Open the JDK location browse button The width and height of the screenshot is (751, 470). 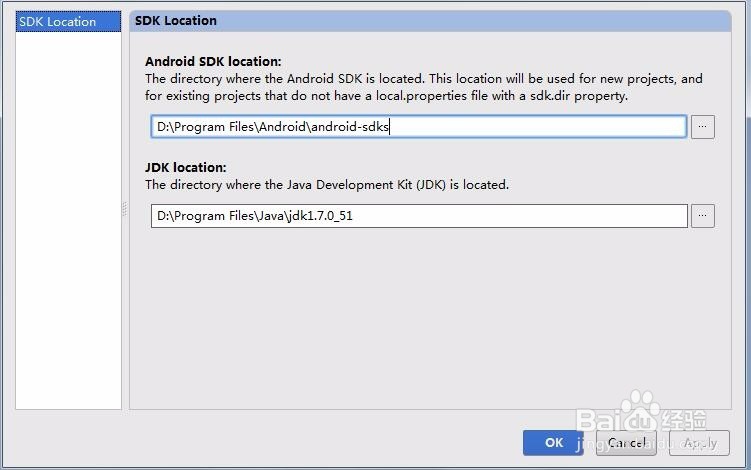703,215
